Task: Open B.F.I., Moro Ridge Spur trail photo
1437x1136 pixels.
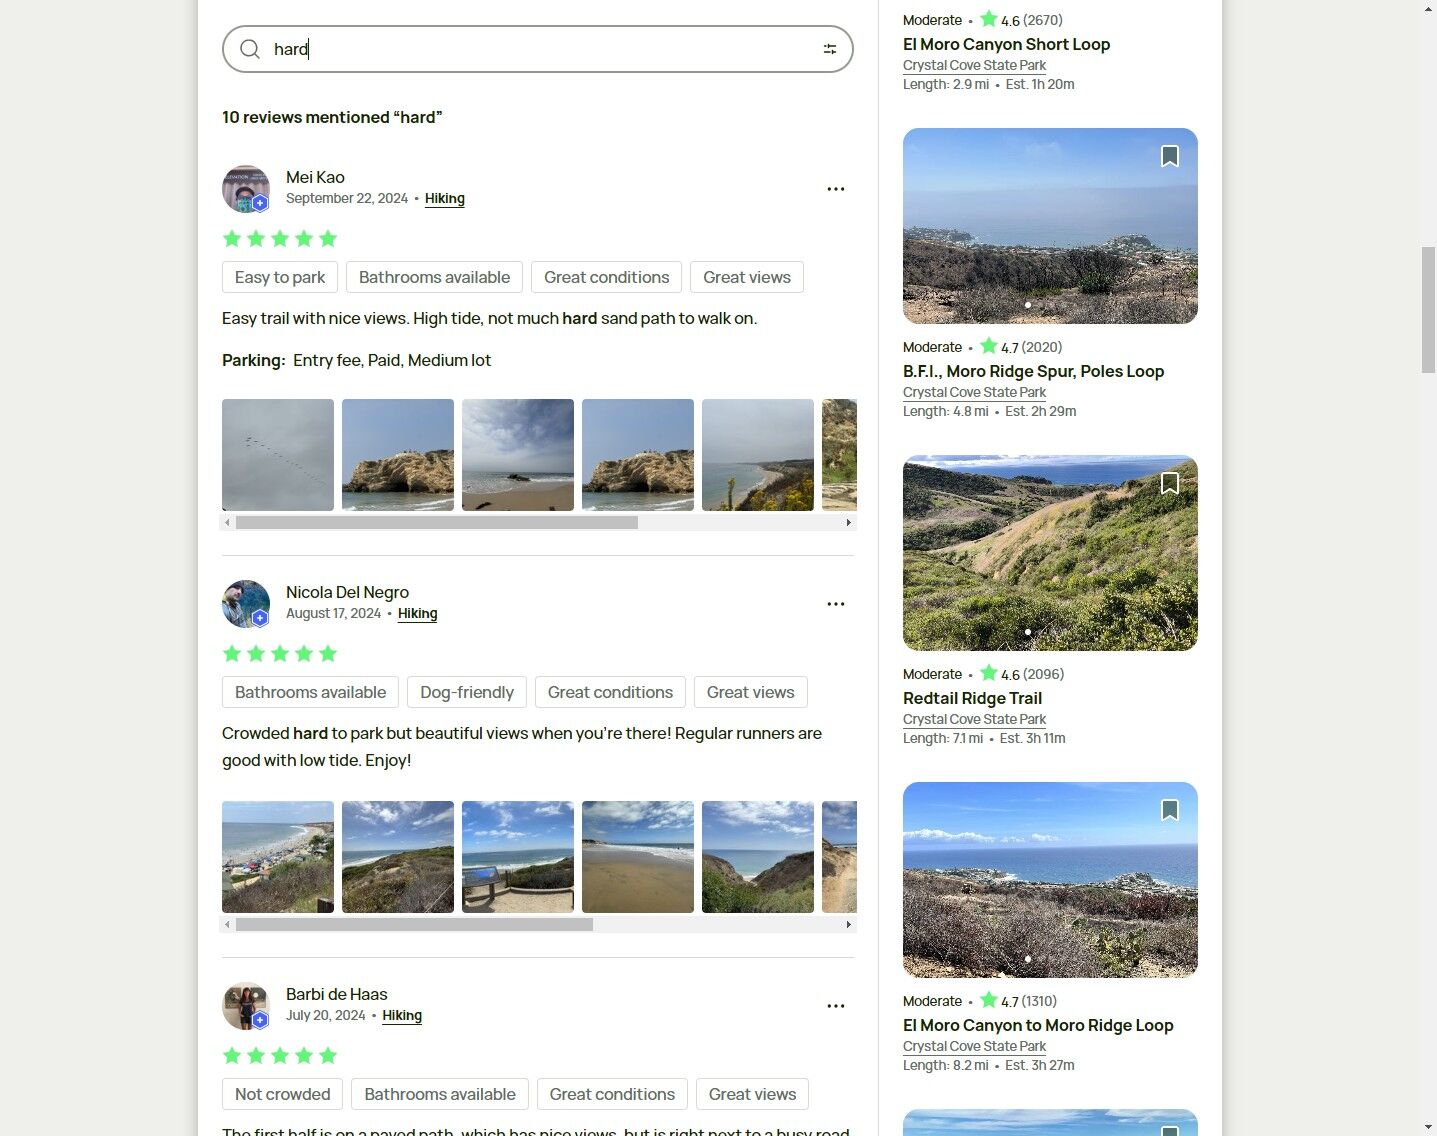Action: coord(1050,226)
